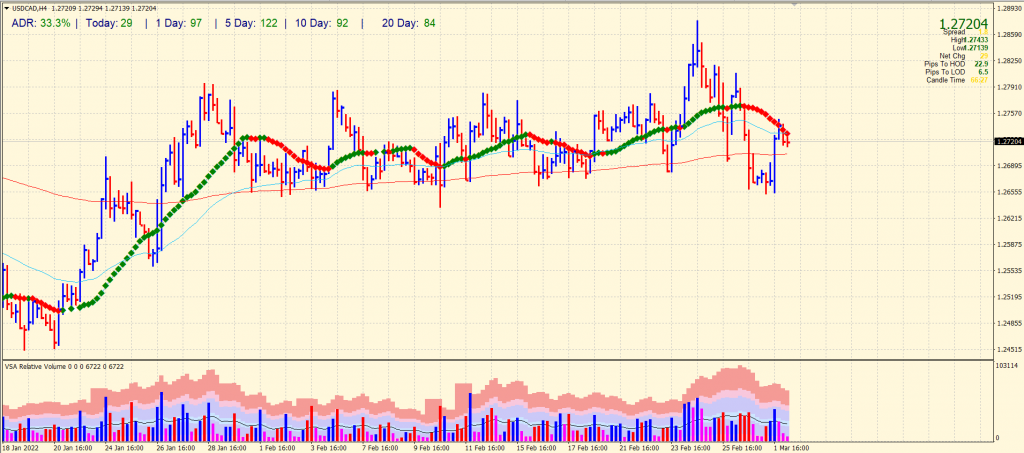Click the 9 Feb 16:00 time label
Screen dimensions: 1024x453
[x=432, y=448]
